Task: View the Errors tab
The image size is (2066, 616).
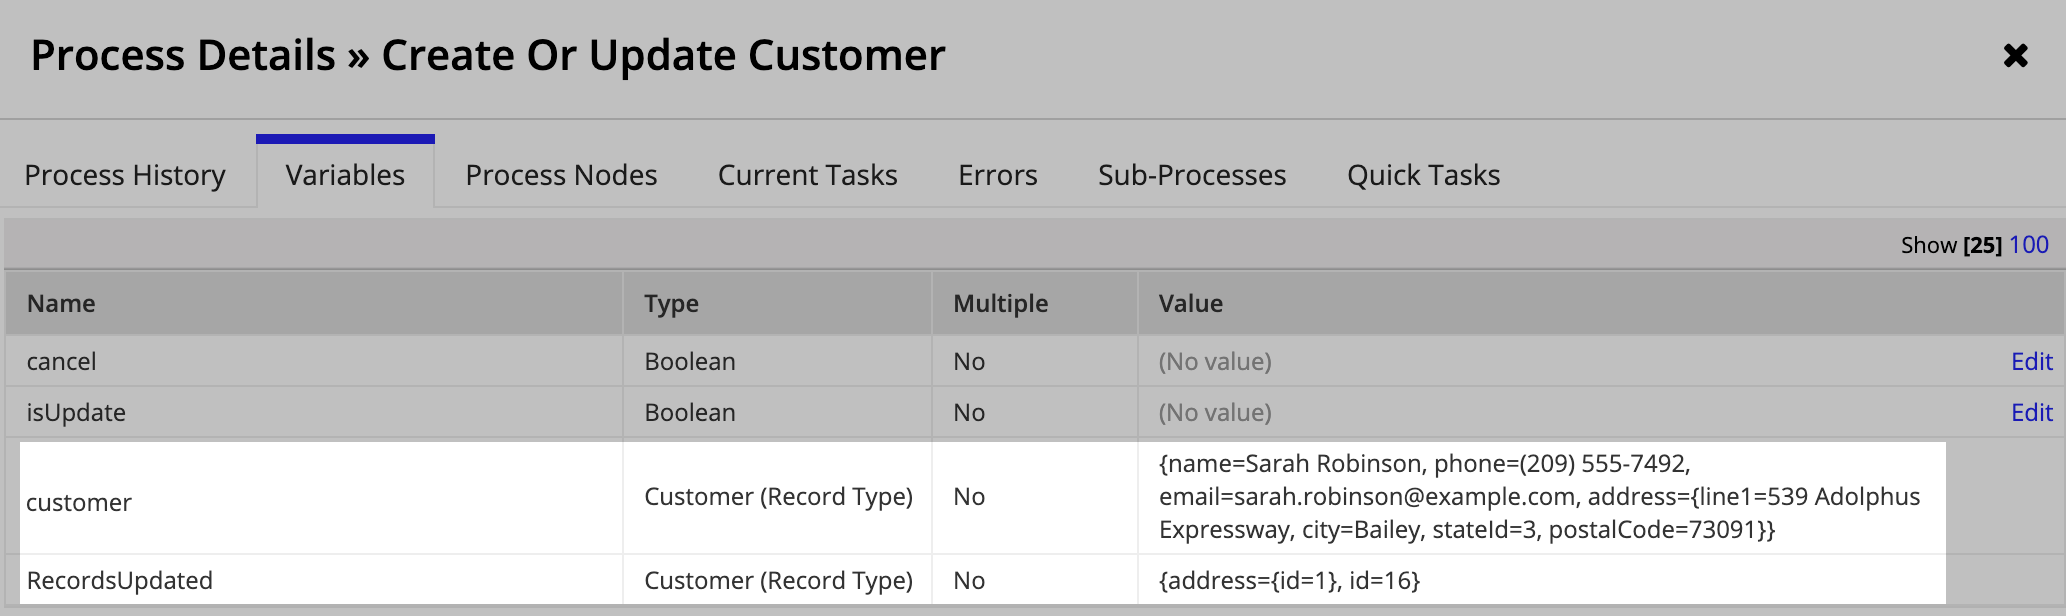Action: click(x=997, y=175)
